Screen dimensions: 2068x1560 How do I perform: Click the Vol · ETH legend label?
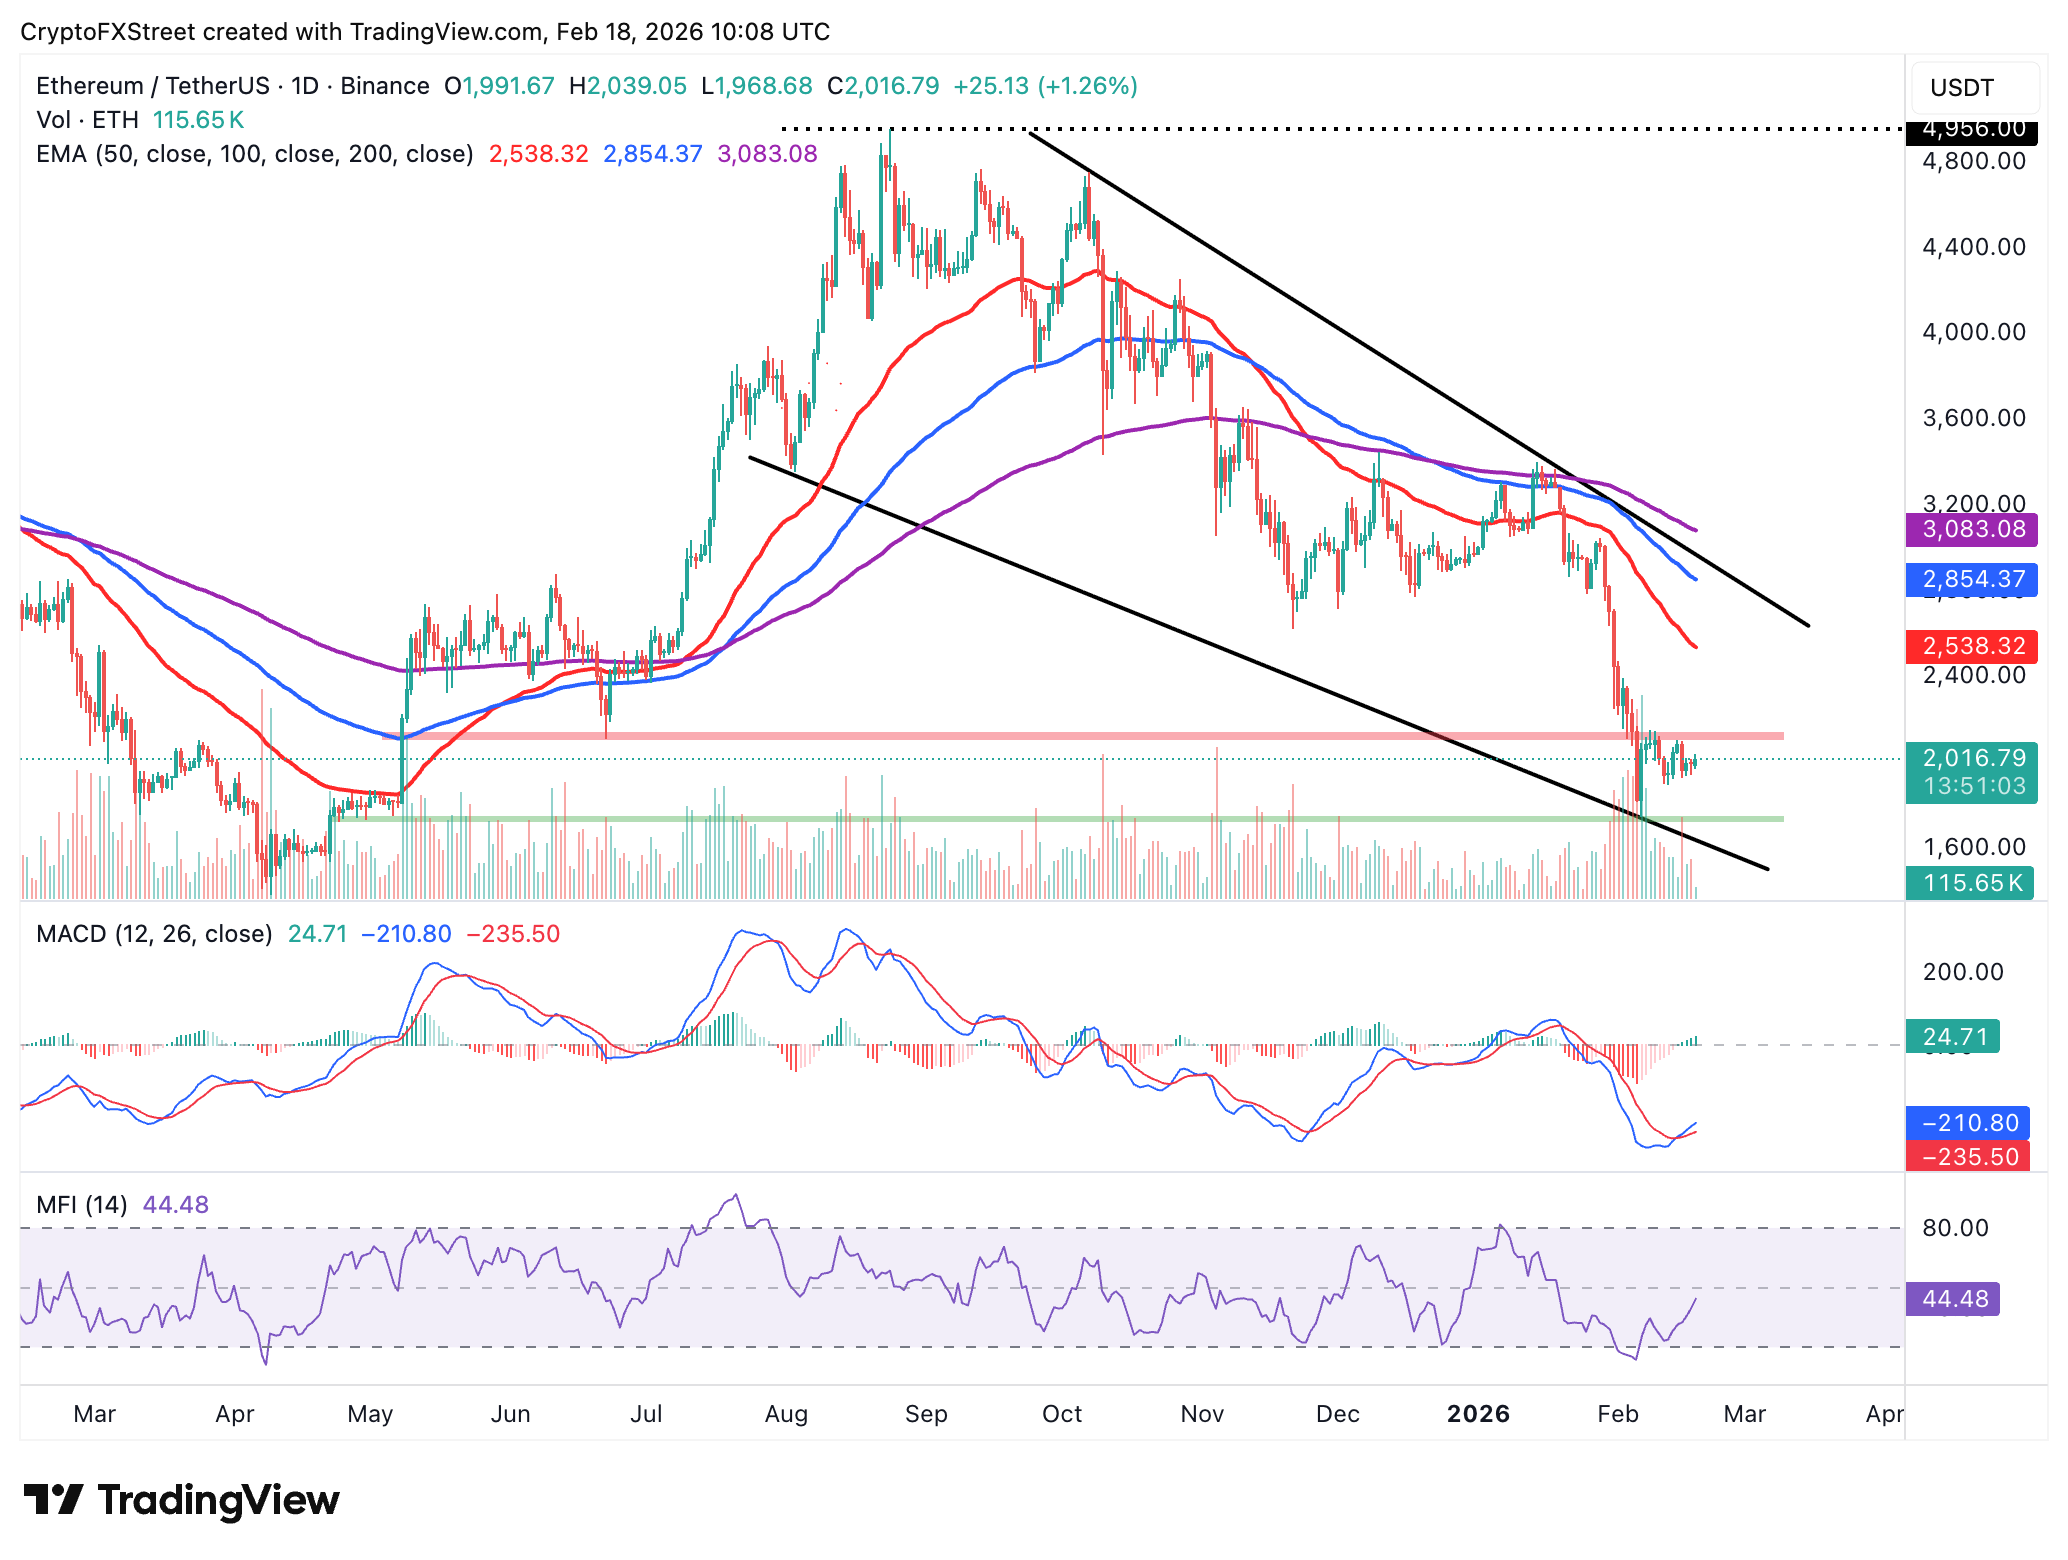[x=87, y=120]
